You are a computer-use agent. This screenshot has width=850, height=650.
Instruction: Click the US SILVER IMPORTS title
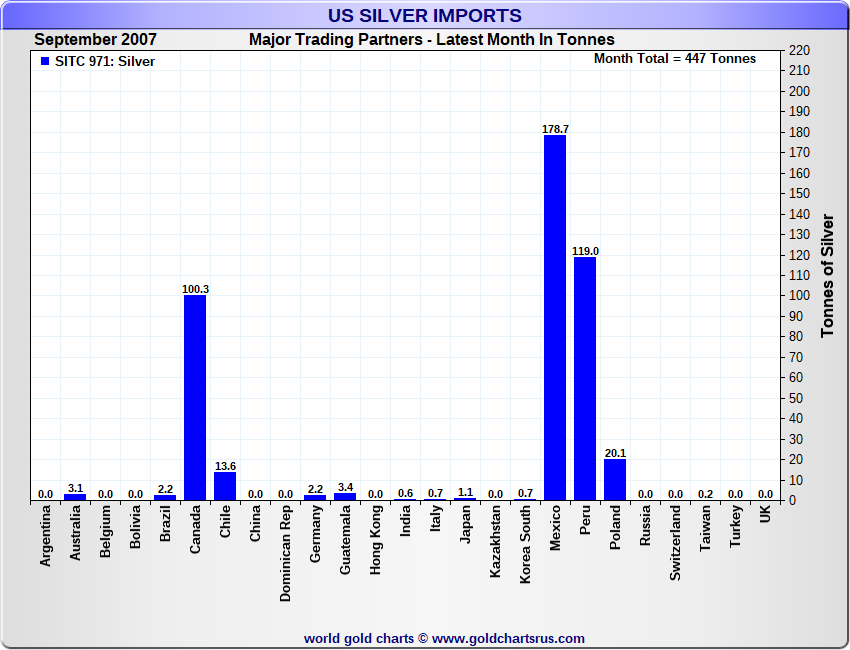point(424,16)
